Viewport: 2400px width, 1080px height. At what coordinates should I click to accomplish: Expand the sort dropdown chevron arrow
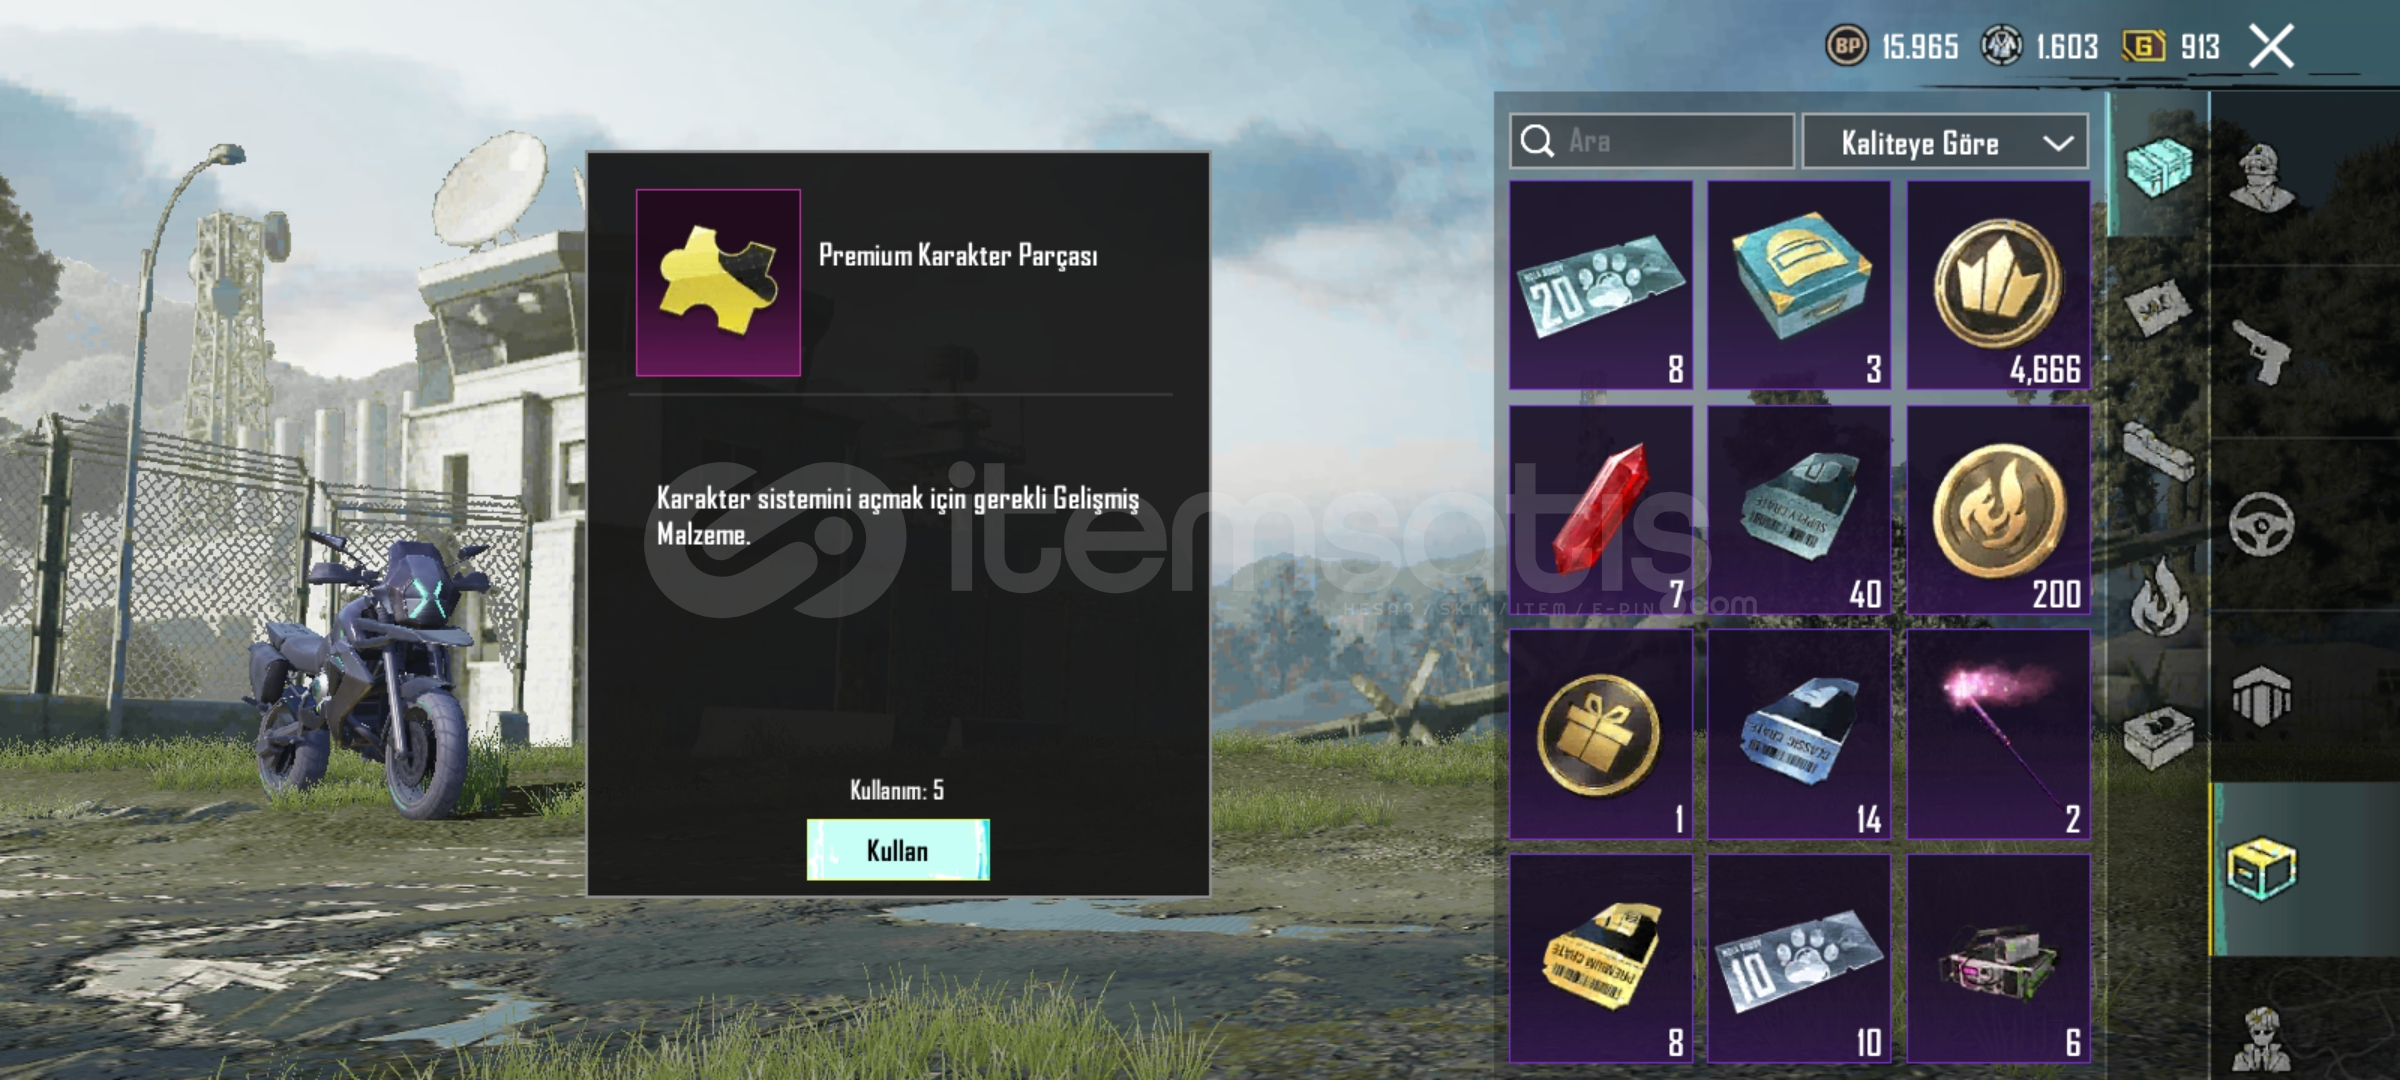(2058, 143)
